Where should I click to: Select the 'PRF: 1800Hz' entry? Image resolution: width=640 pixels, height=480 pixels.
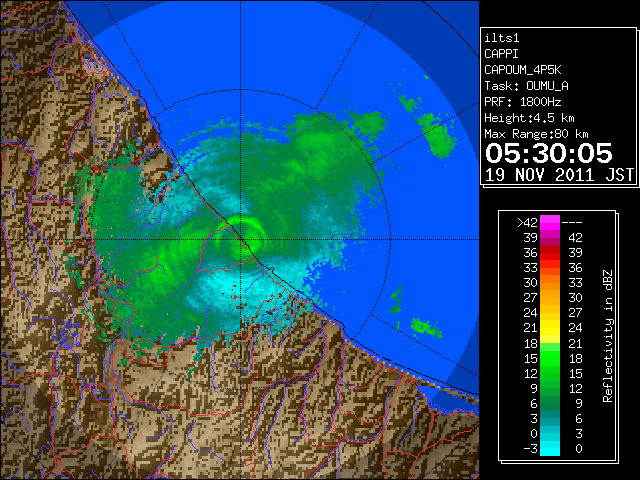pos(523,102)
